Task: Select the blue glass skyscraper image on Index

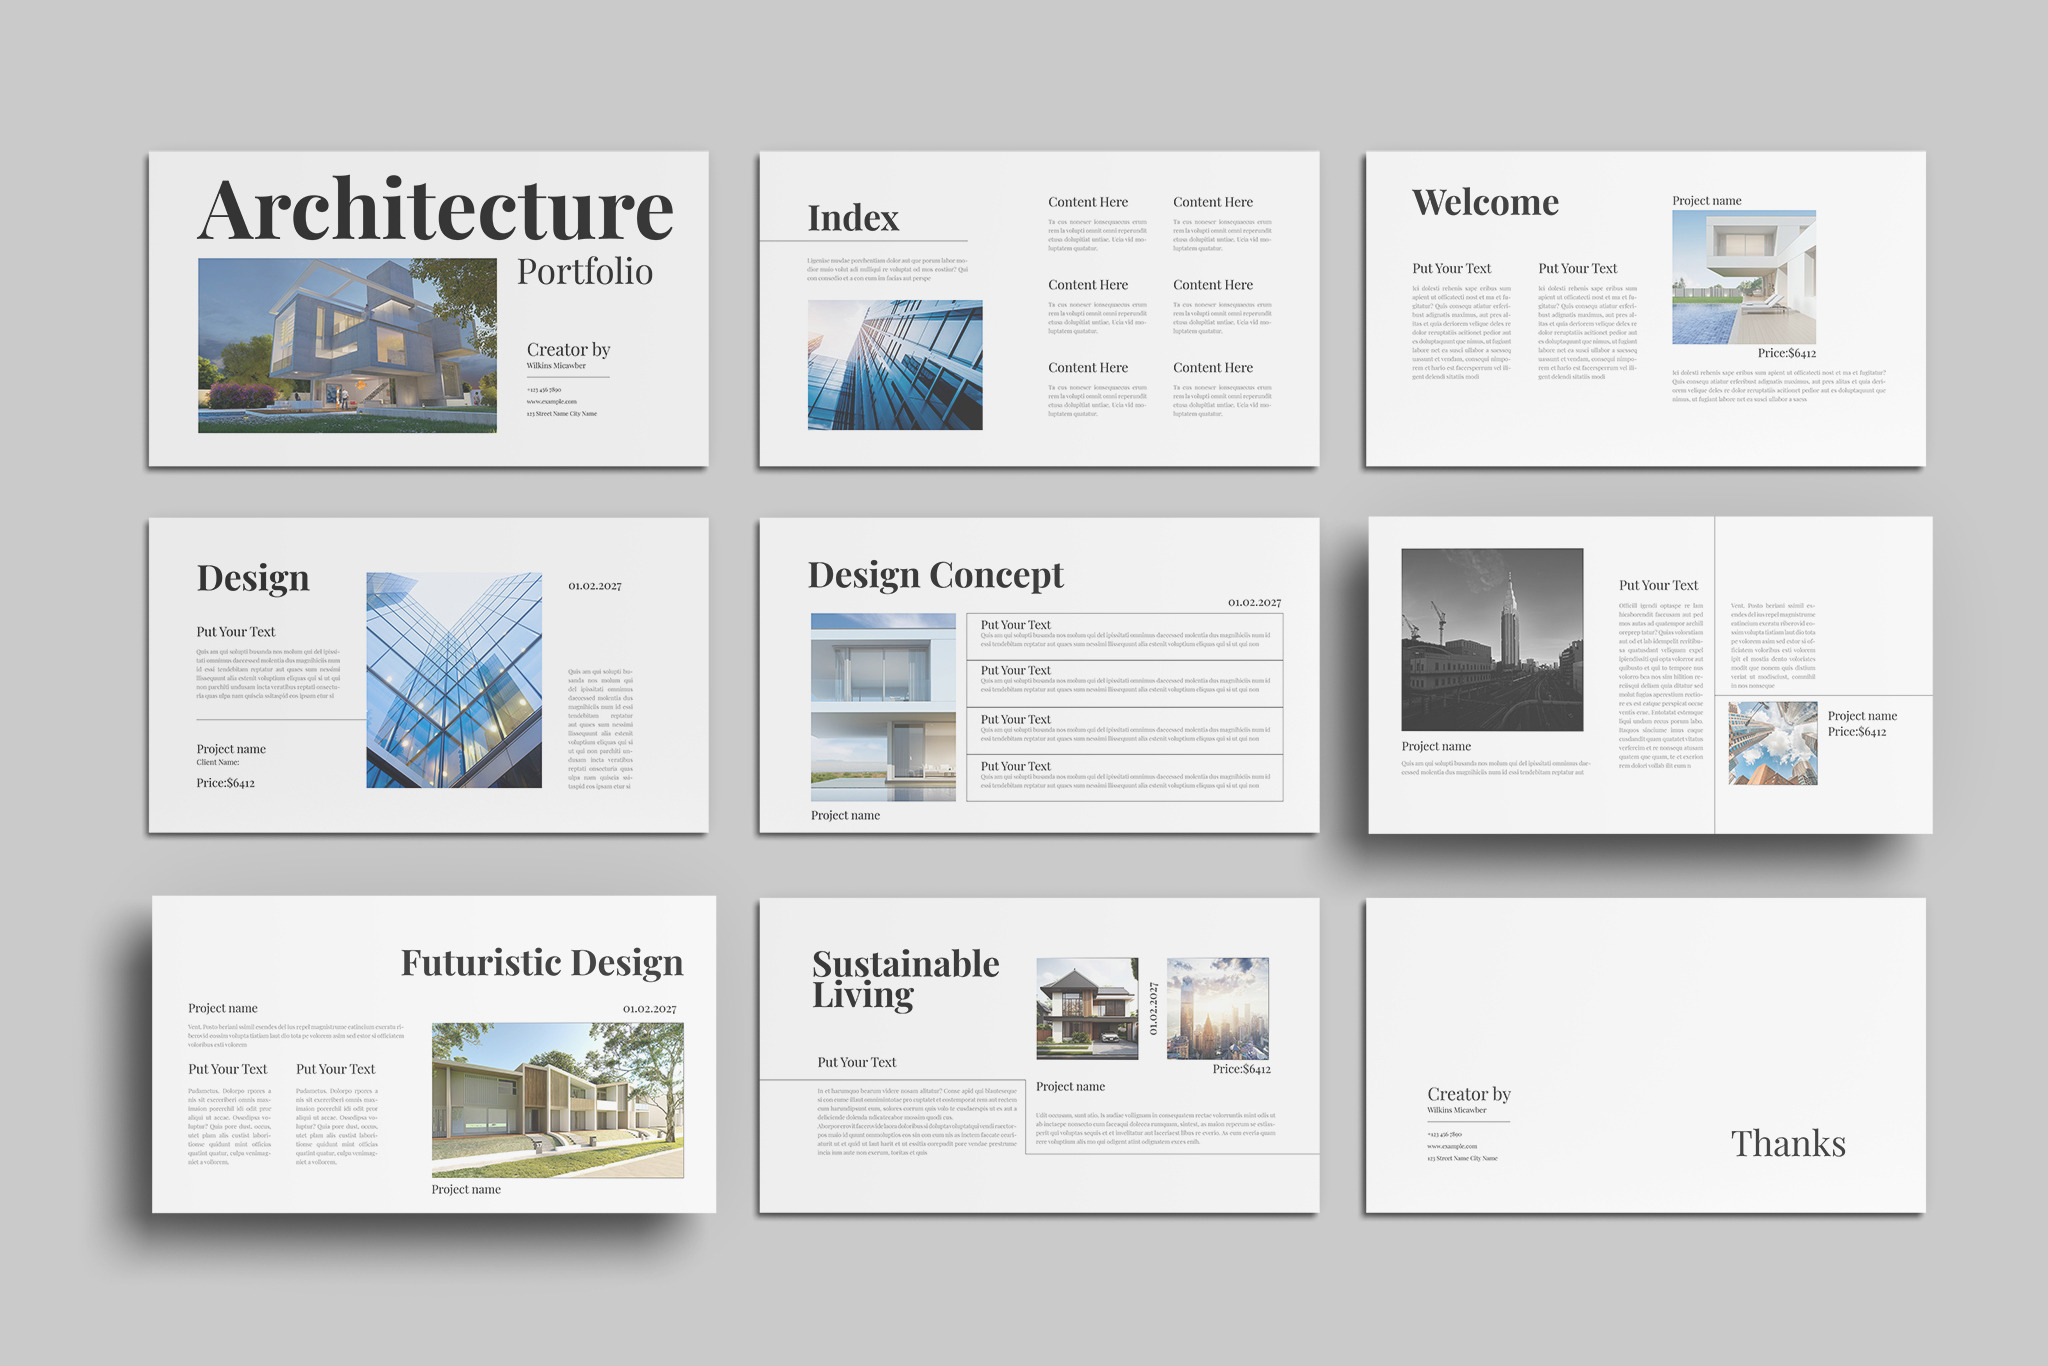Action: pos(895,365)
